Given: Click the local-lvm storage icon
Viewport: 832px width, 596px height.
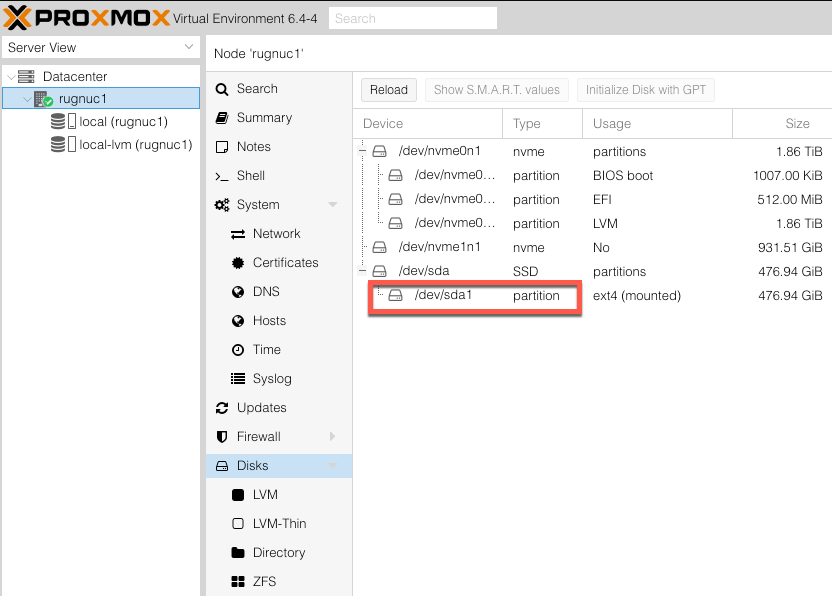Looking at the screenshot, I should click(63, 144).
